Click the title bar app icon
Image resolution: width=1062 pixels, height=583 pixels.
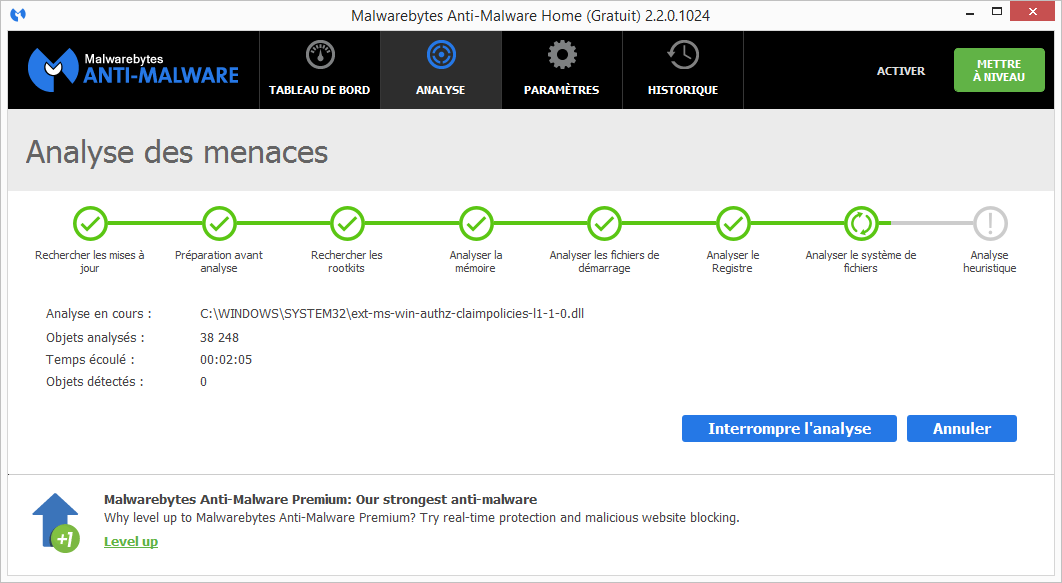17,15
